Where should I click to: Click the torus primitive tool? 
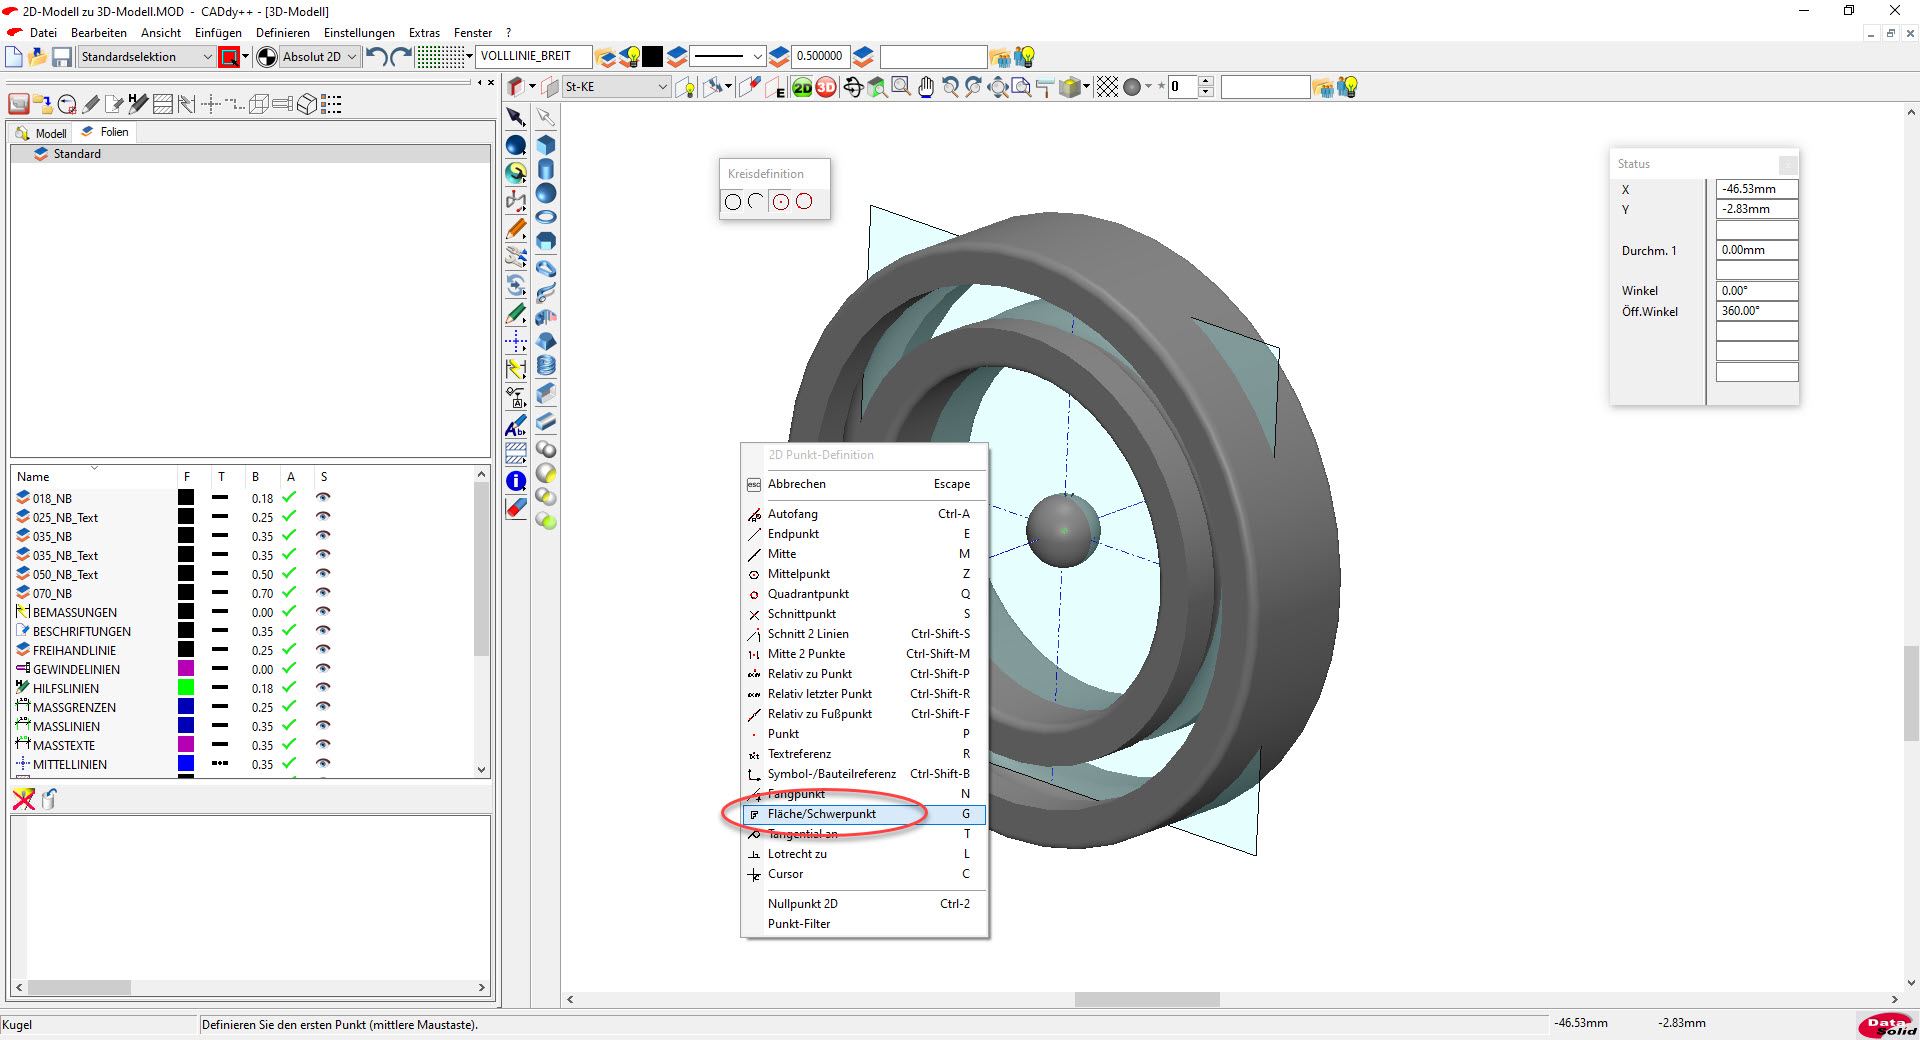pyautogui.click(x=546, y=217)
